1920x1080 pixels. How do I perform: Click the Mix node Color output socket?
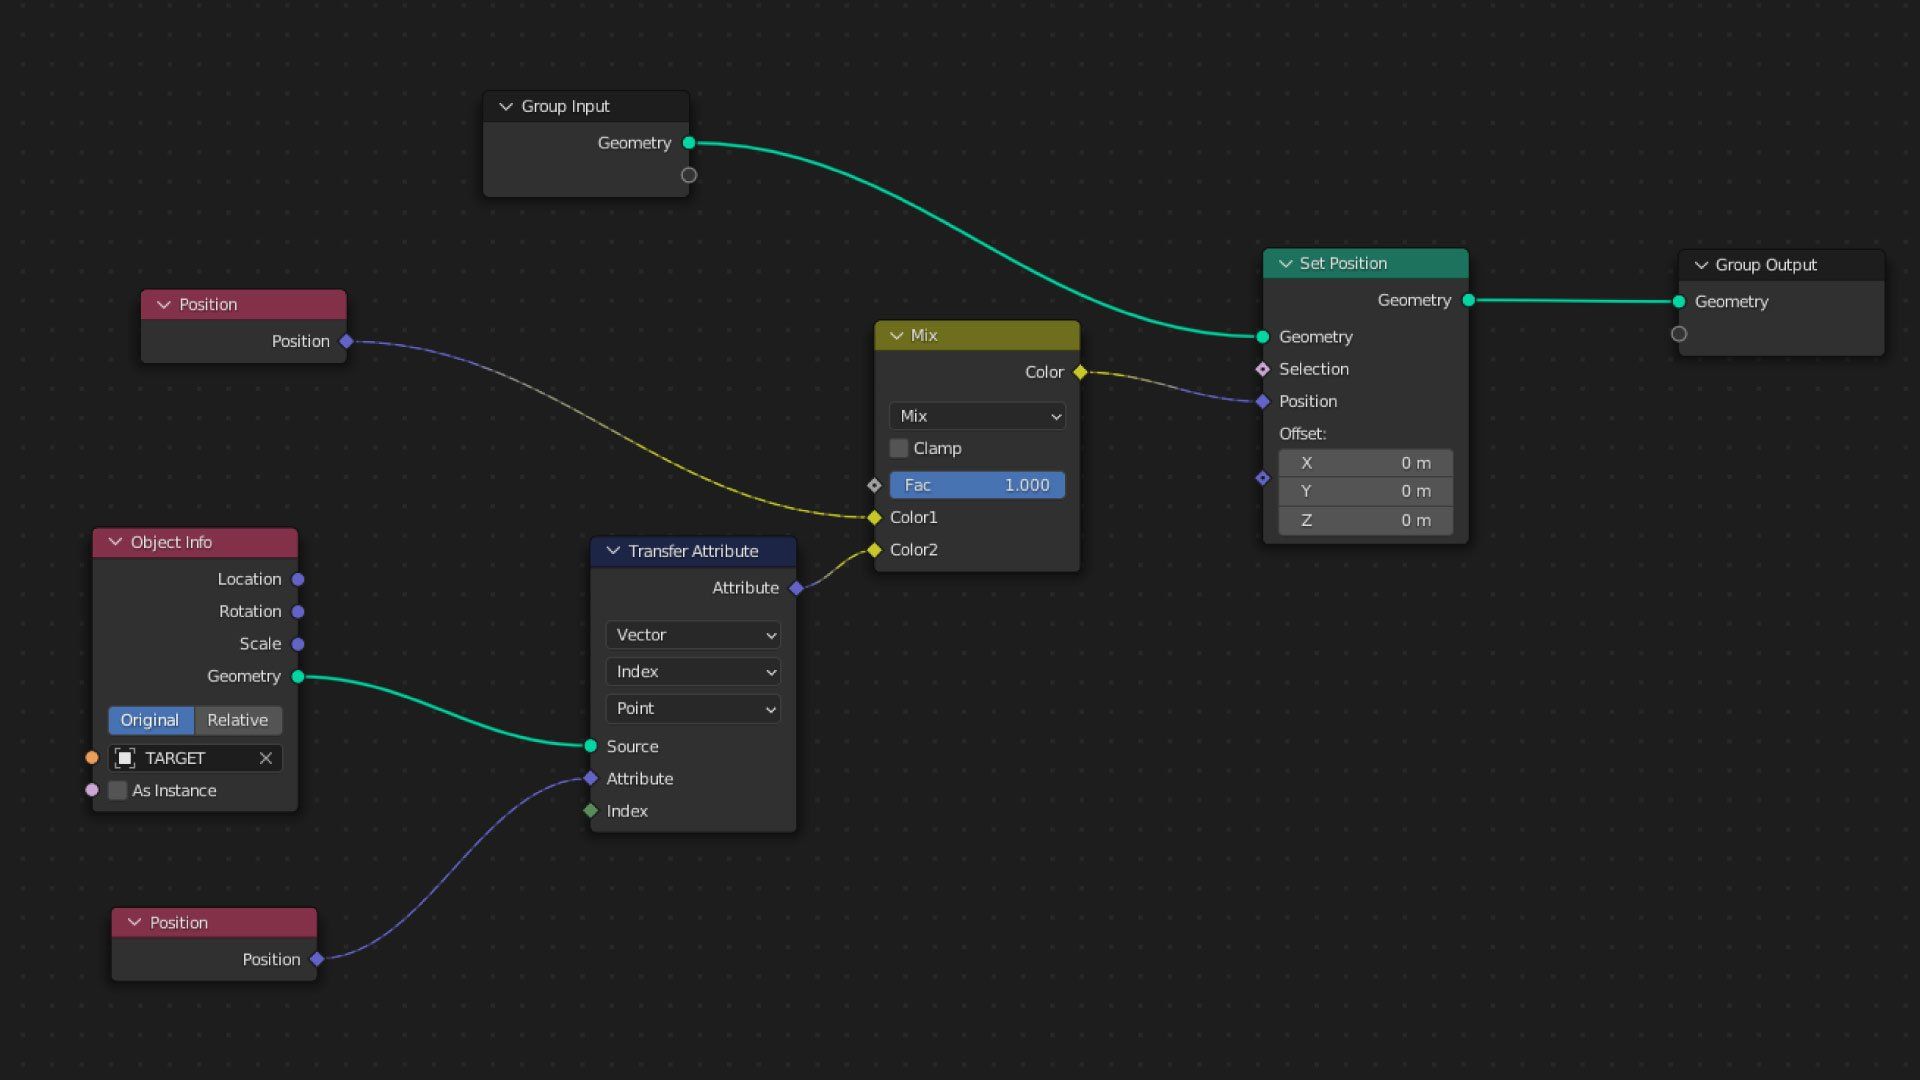(1080, 372)
